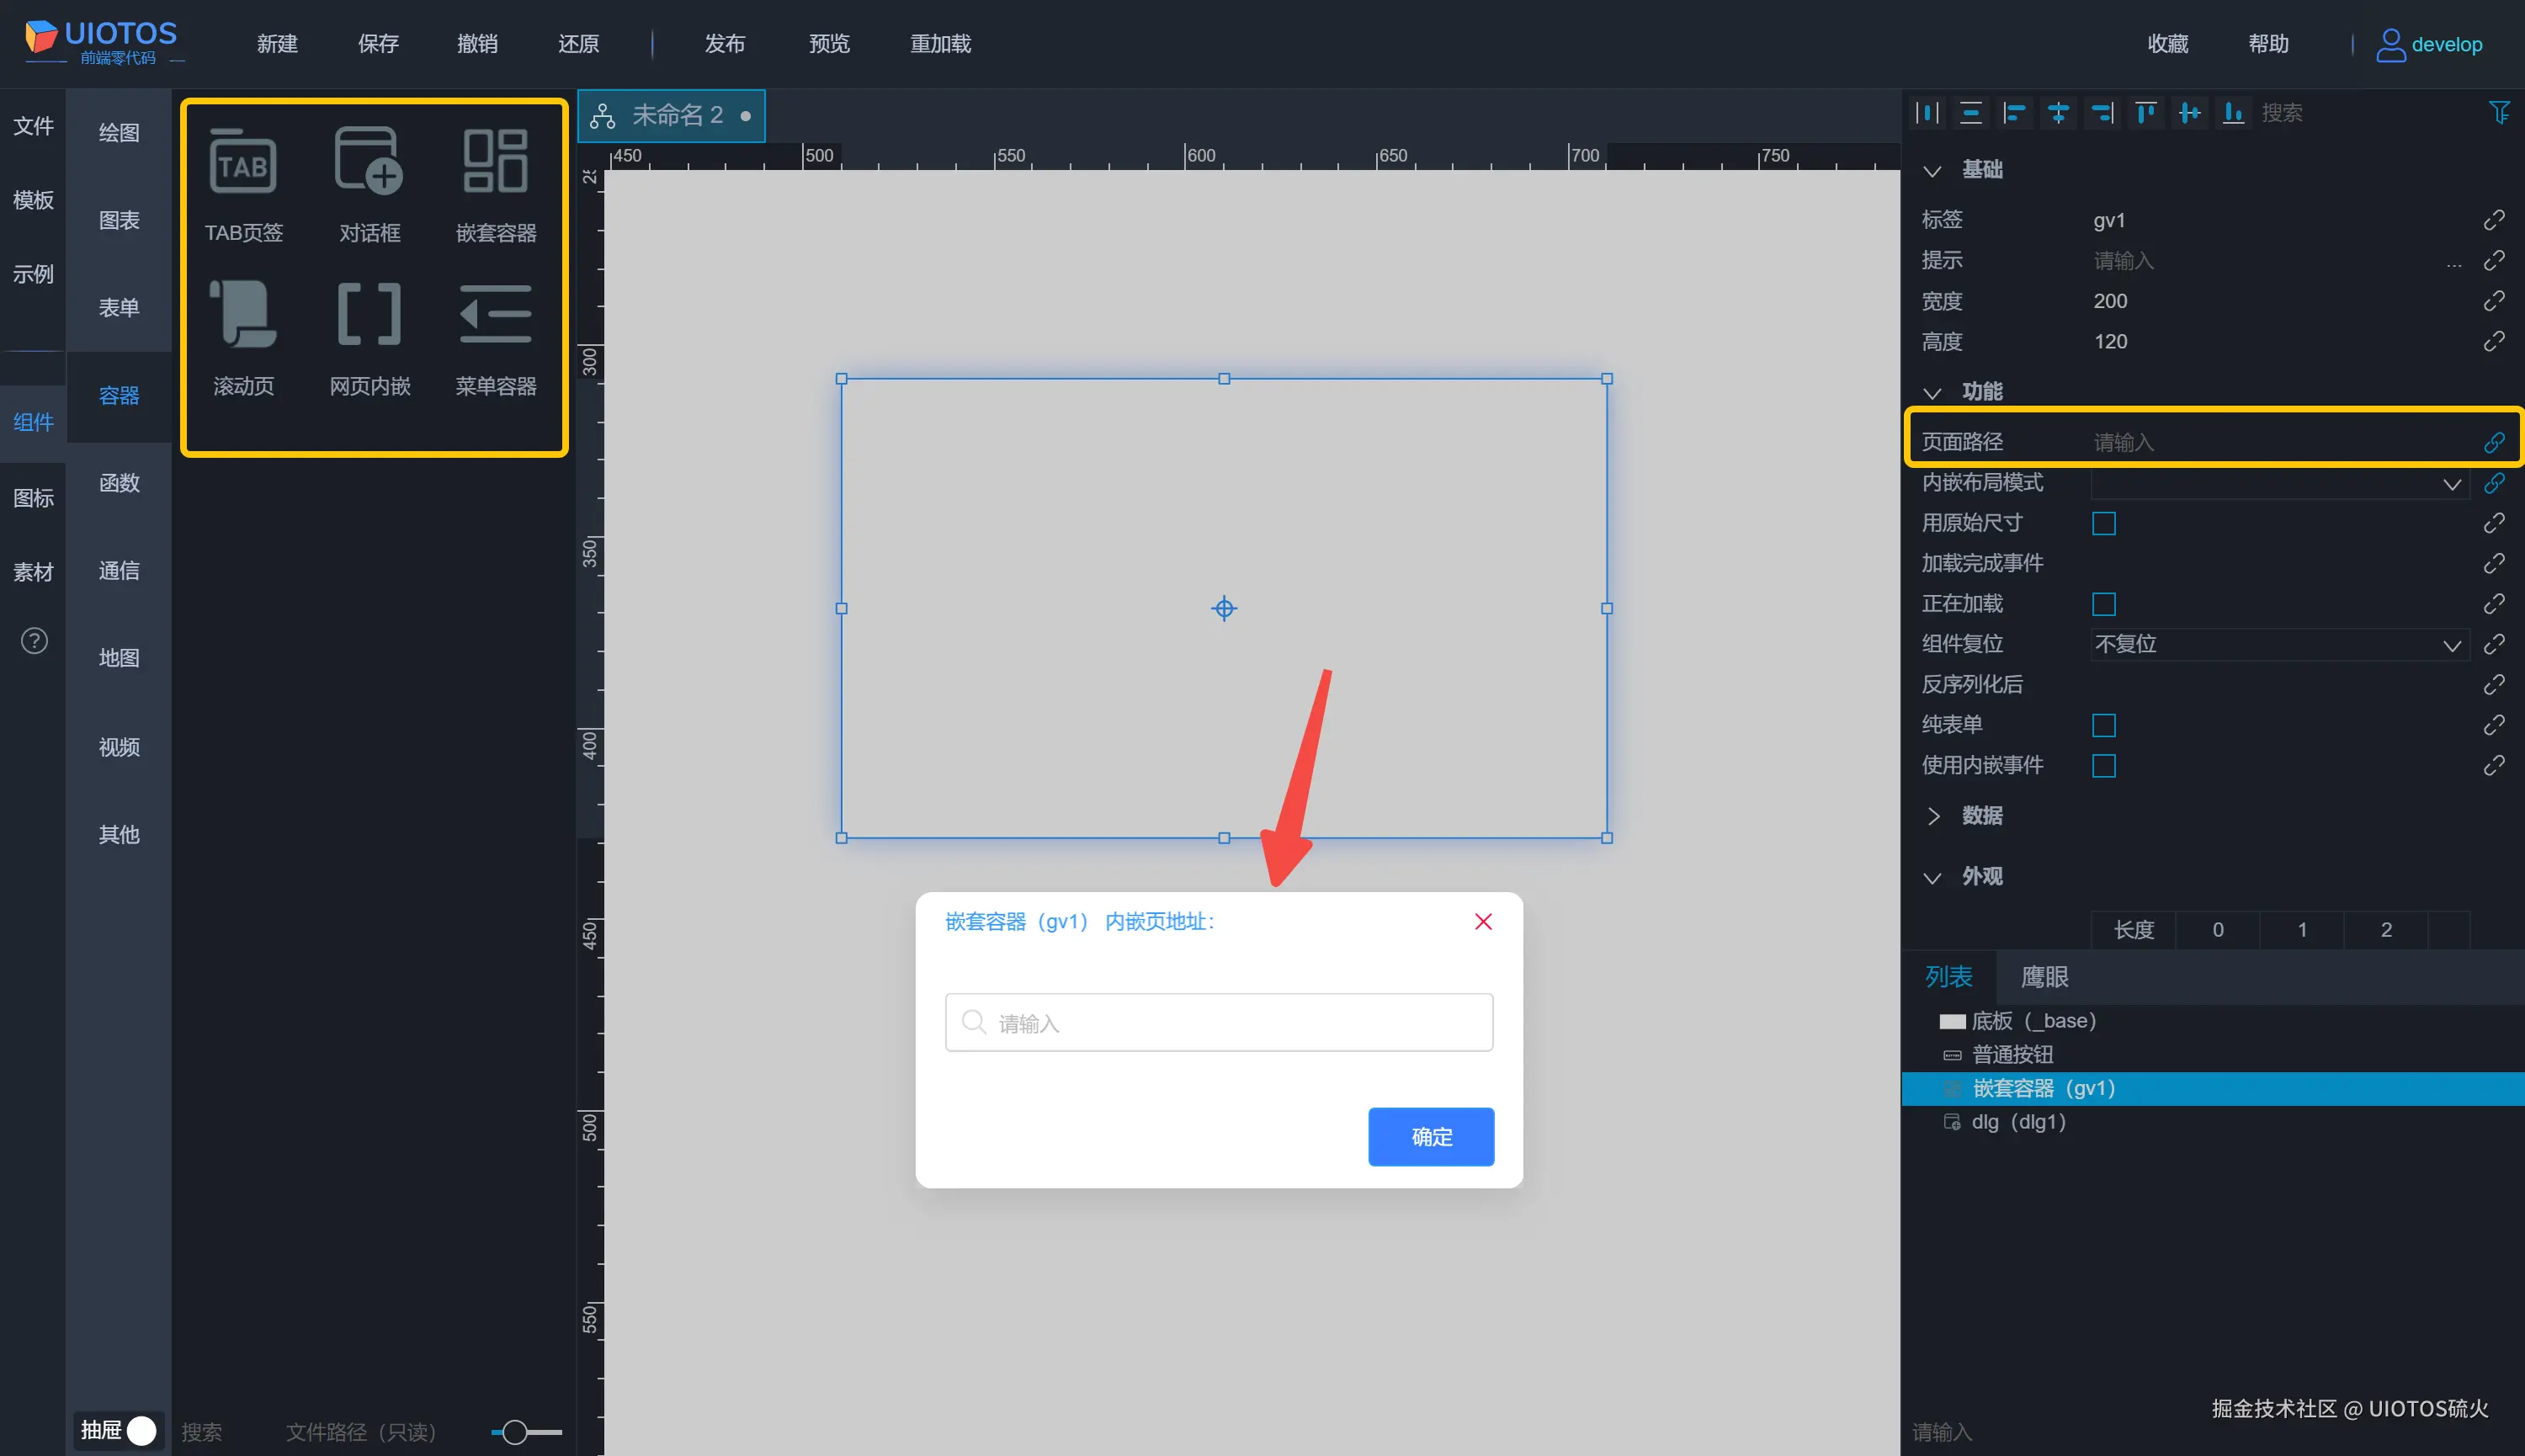This screenshot has height=1456, width=2525.
Task: Open the 内嵌布局模式 dropdown
Action: point(2278,483)
